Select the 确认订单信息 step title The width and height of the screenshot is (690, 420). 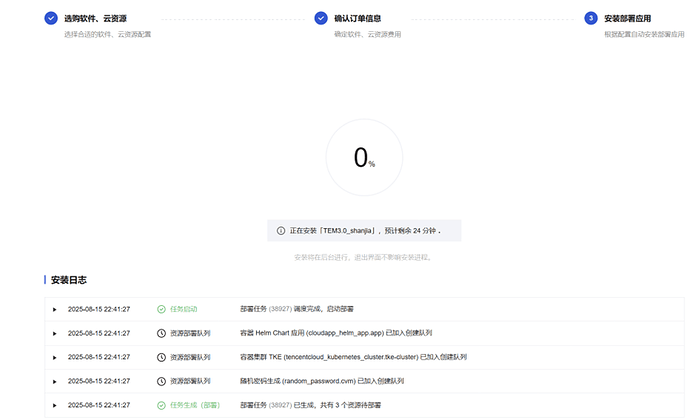[x=357, y=18]
